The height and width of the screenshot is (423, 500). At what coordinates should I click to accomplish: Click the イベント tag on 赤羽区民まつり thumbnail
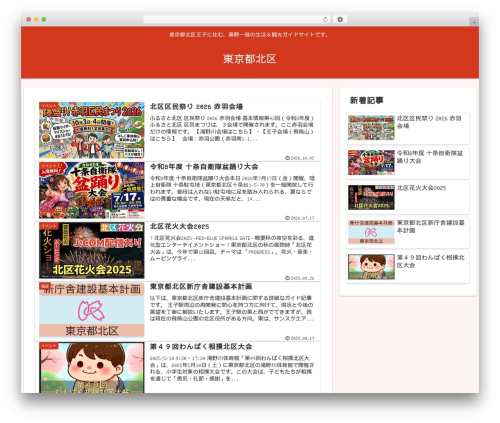point(49,106)
